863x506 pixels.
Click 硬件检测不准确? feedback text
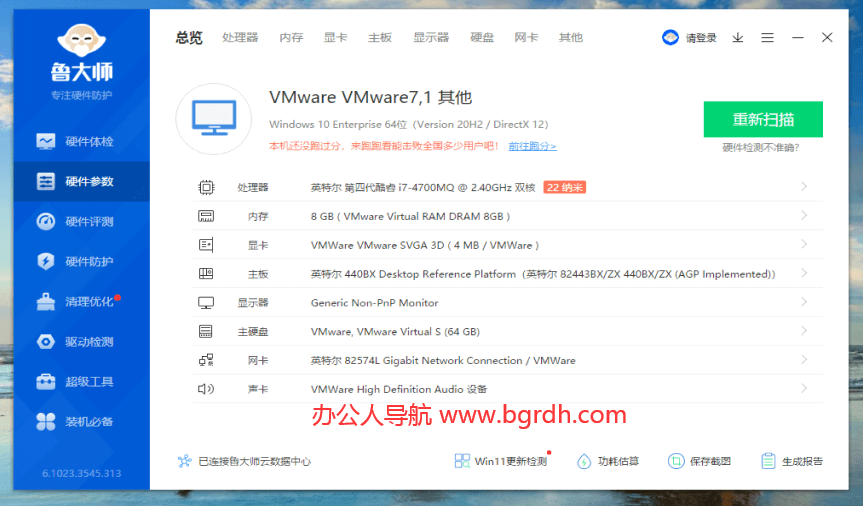(x=762, y=148)
